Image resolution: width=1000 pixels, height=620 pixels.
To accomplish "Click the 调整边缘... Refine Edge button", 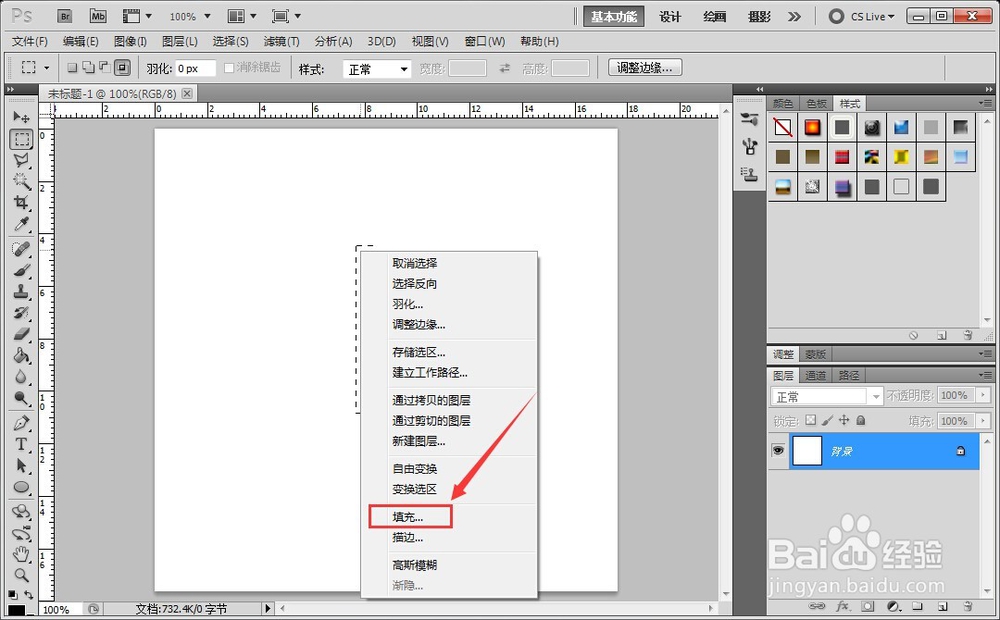I will click(x=645, y=68).
